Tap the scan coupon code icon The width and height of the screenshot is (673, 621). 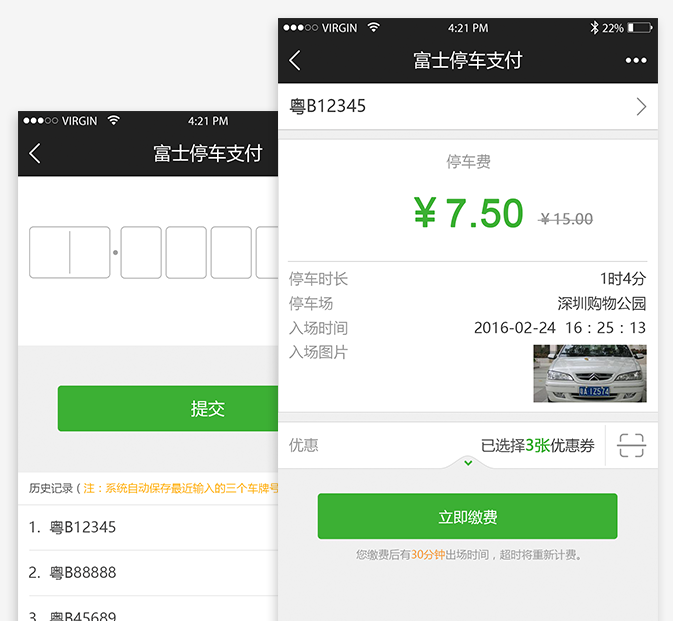631,445
